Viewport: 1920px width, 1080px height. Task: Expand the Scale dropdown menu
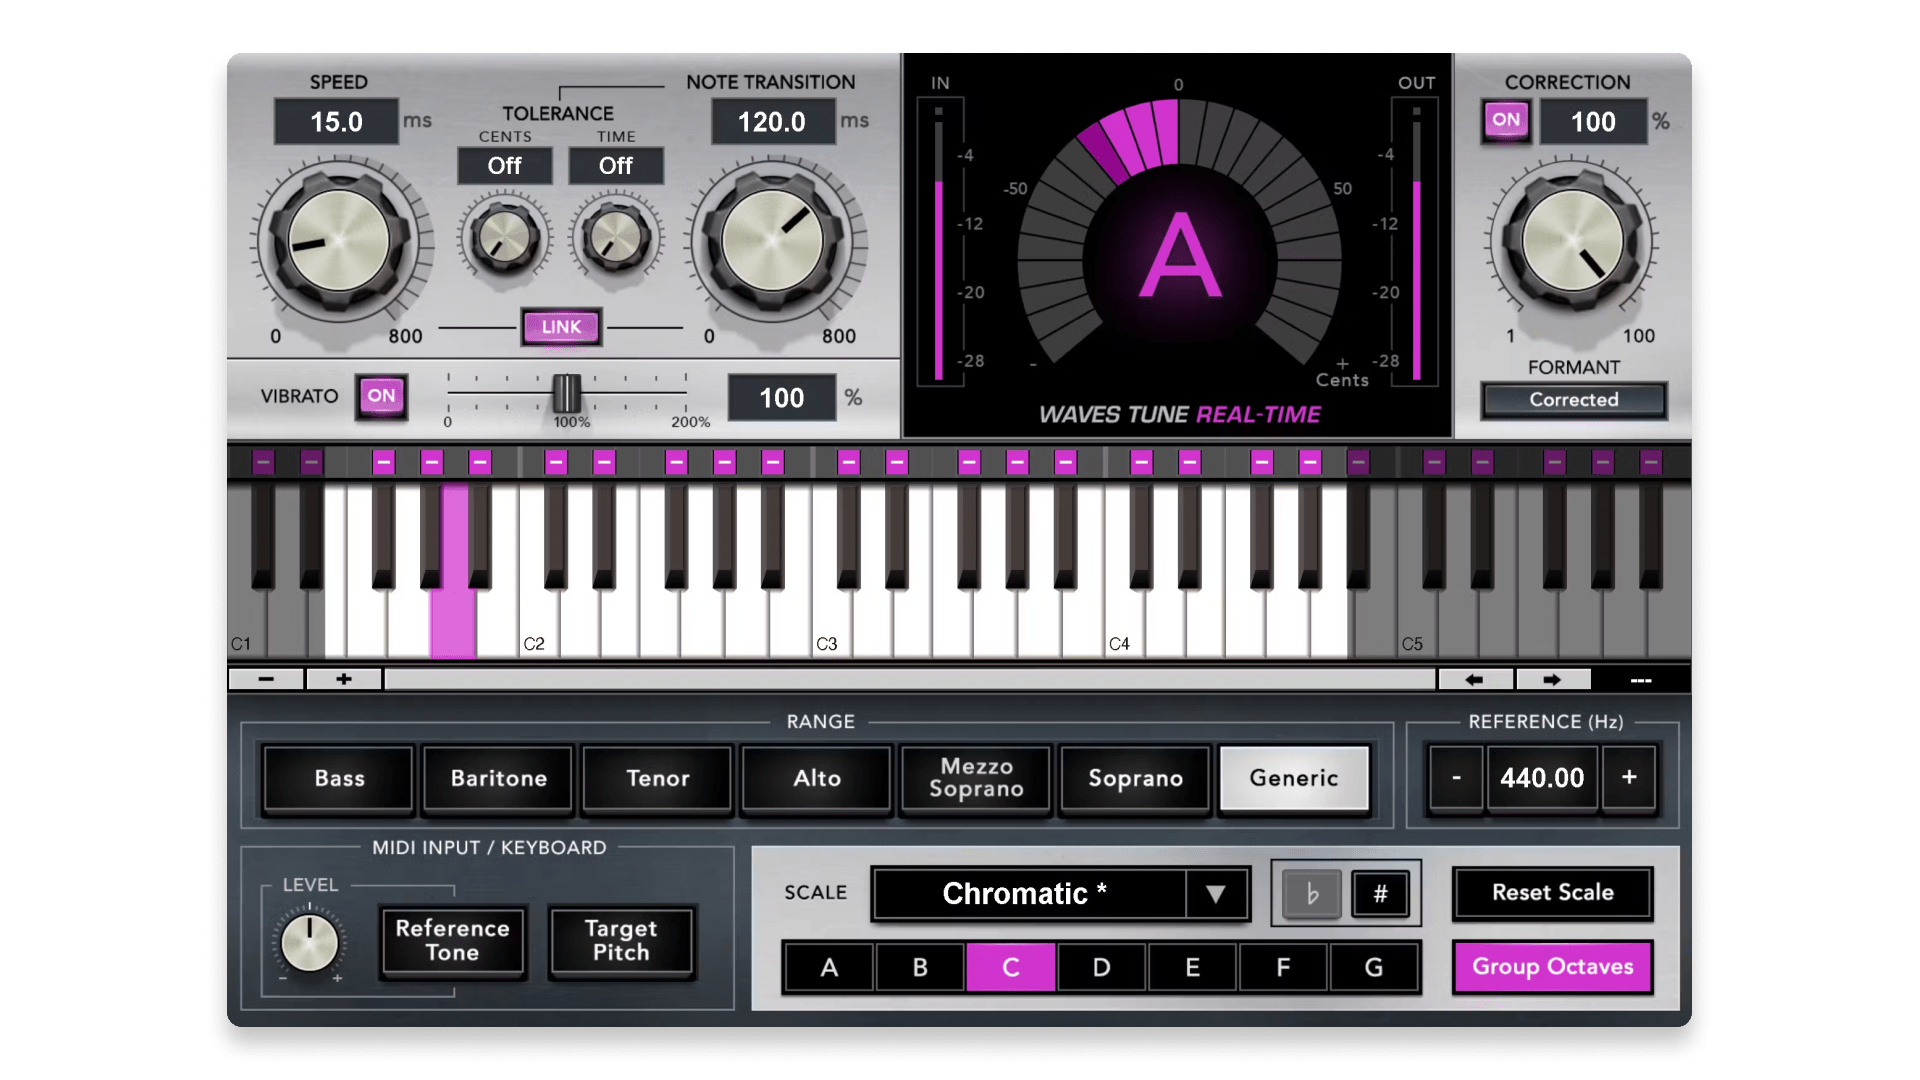pos(1213,893)
